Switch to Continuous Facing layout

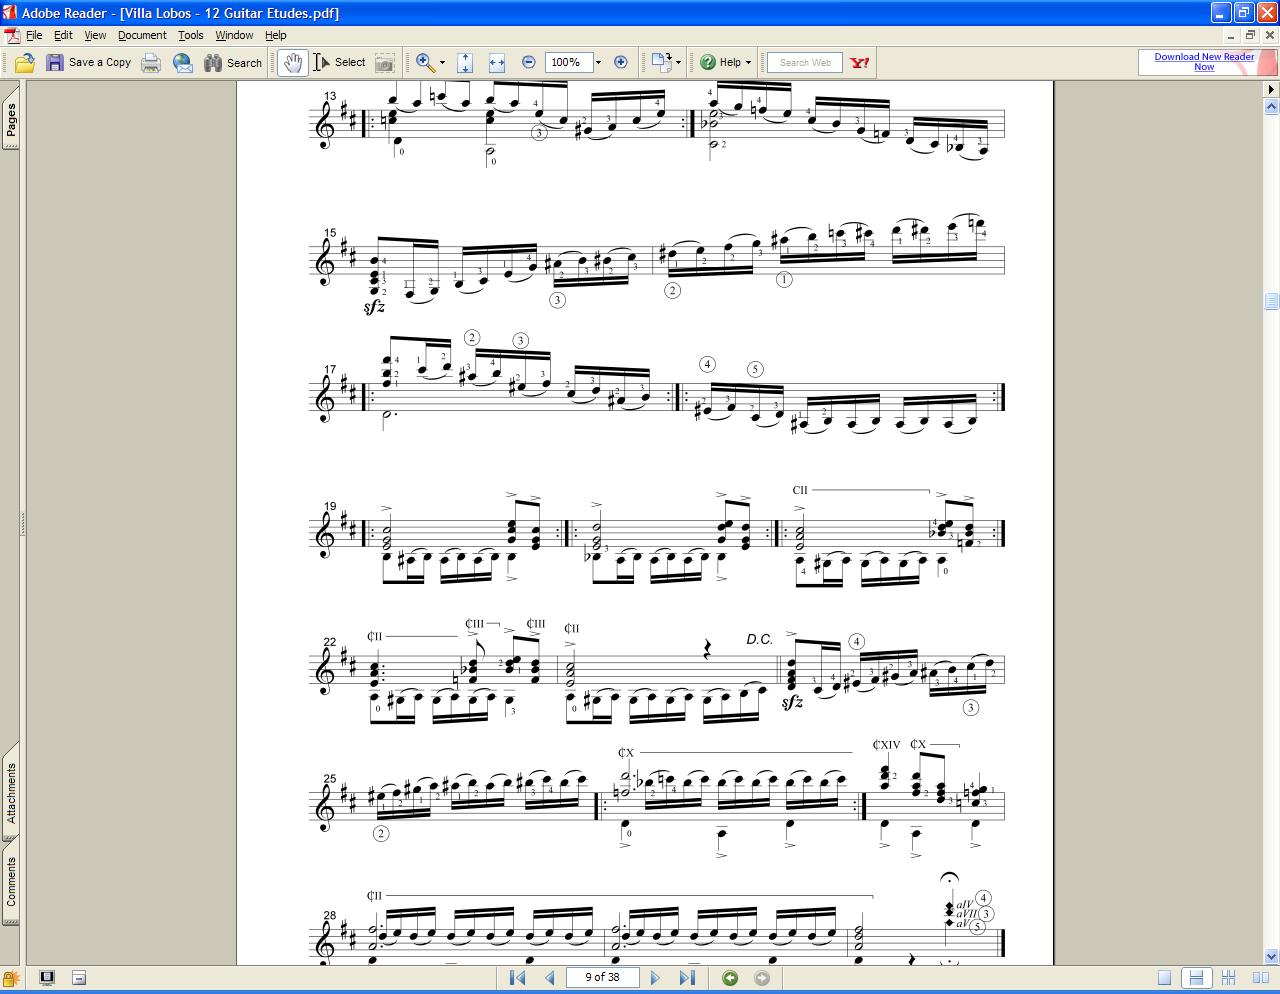[x=1228, y=978]
